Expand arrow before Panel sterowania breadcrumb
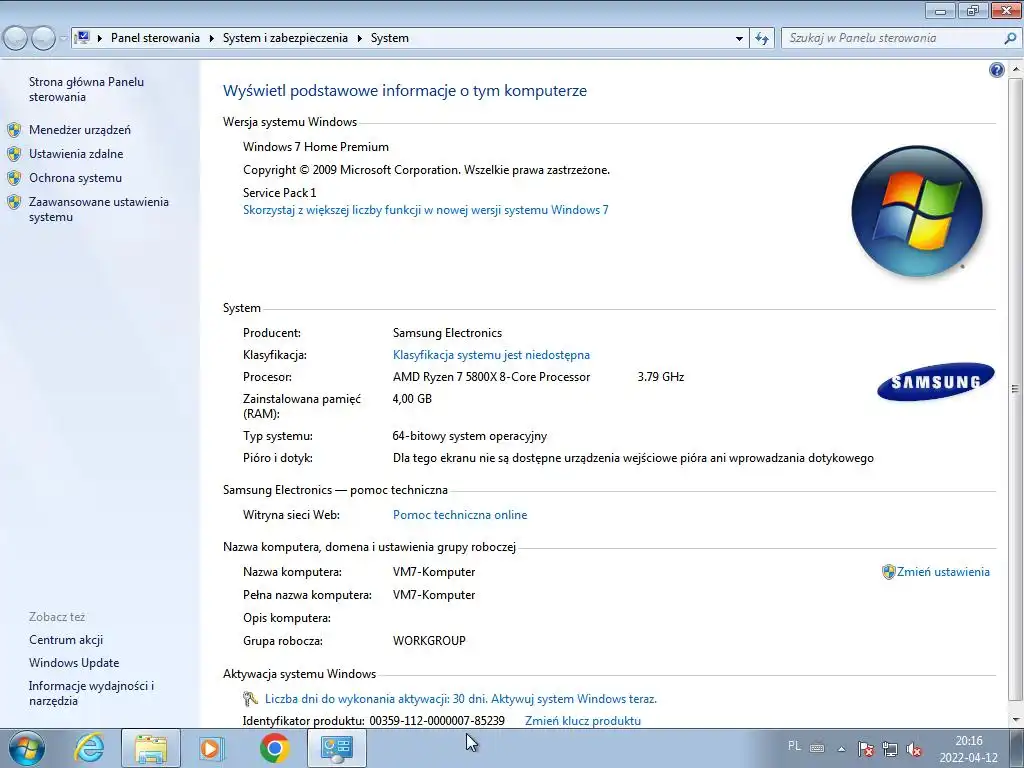The image size is (1024, 768). [x=100, y=39]
